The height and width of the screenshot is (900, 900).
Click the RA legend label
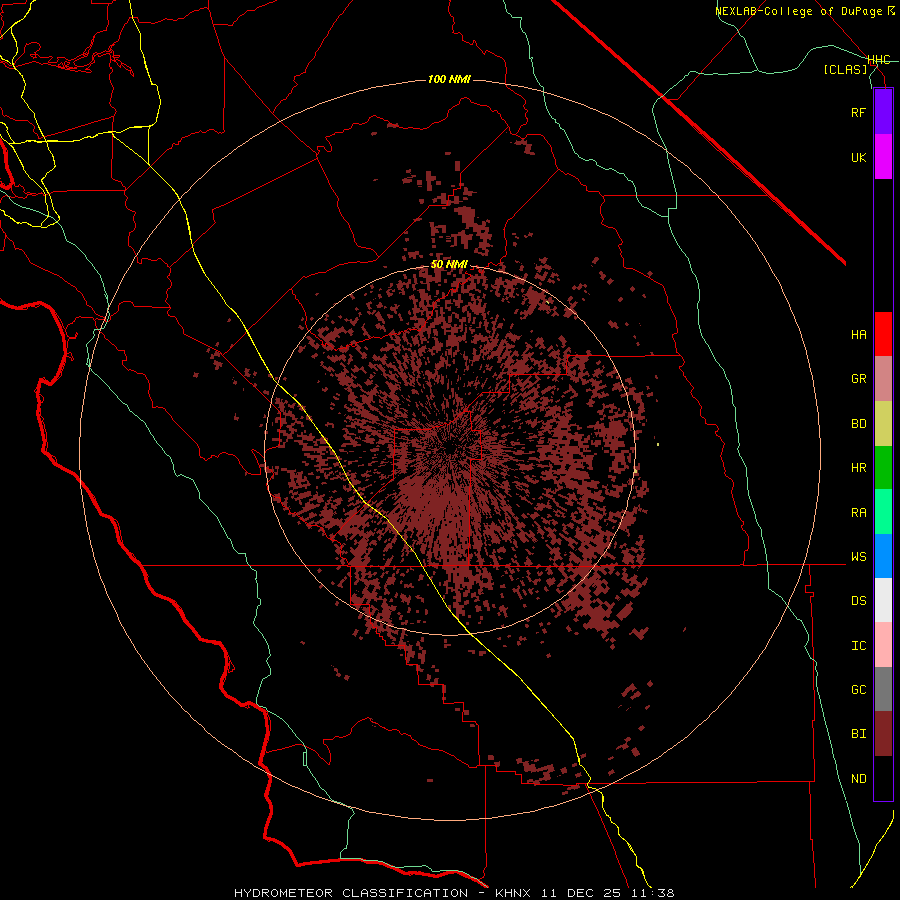click(858, 513)
